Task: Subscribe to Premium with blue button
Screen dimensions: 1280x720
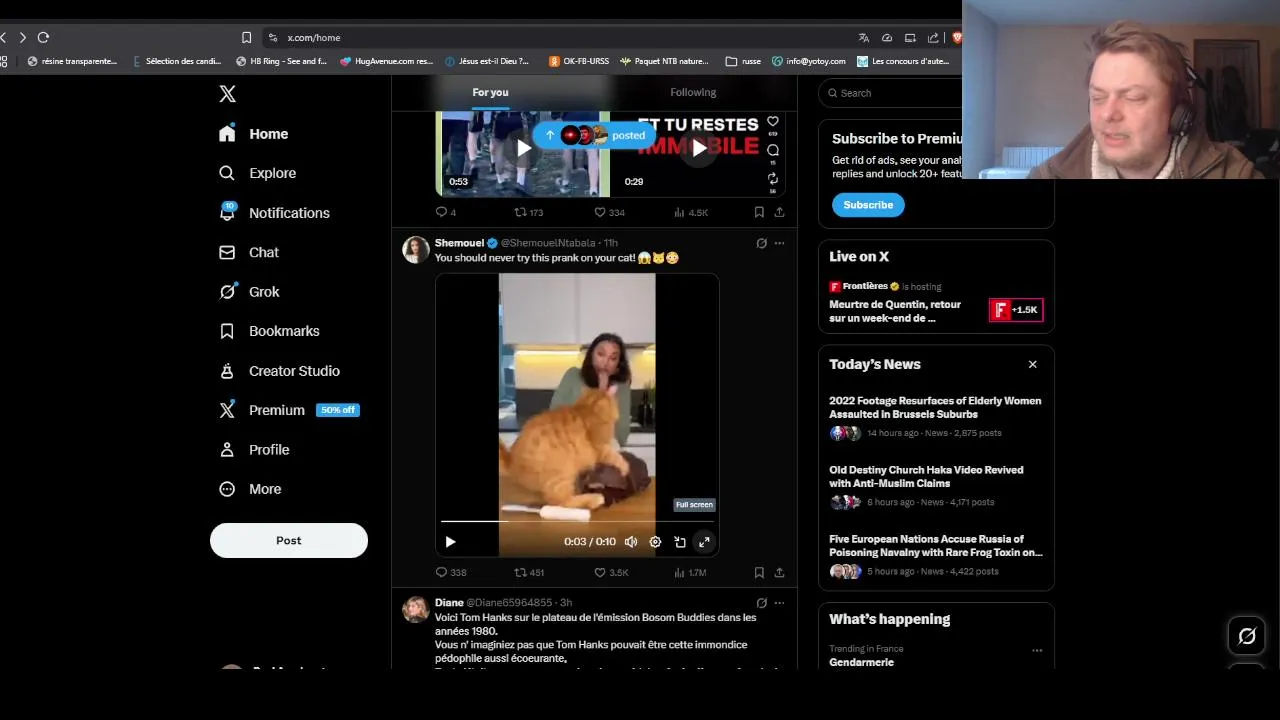Action: click(868, 205)
